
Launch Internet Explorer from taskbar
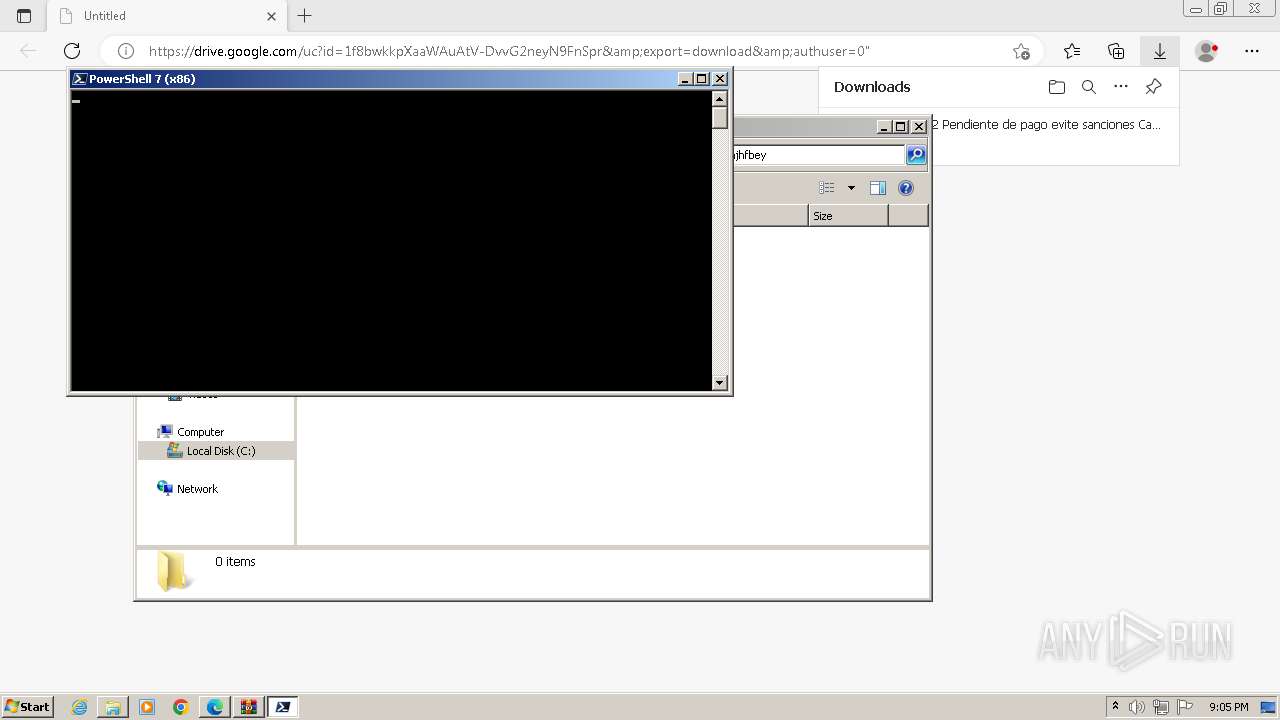click(80, 707)
